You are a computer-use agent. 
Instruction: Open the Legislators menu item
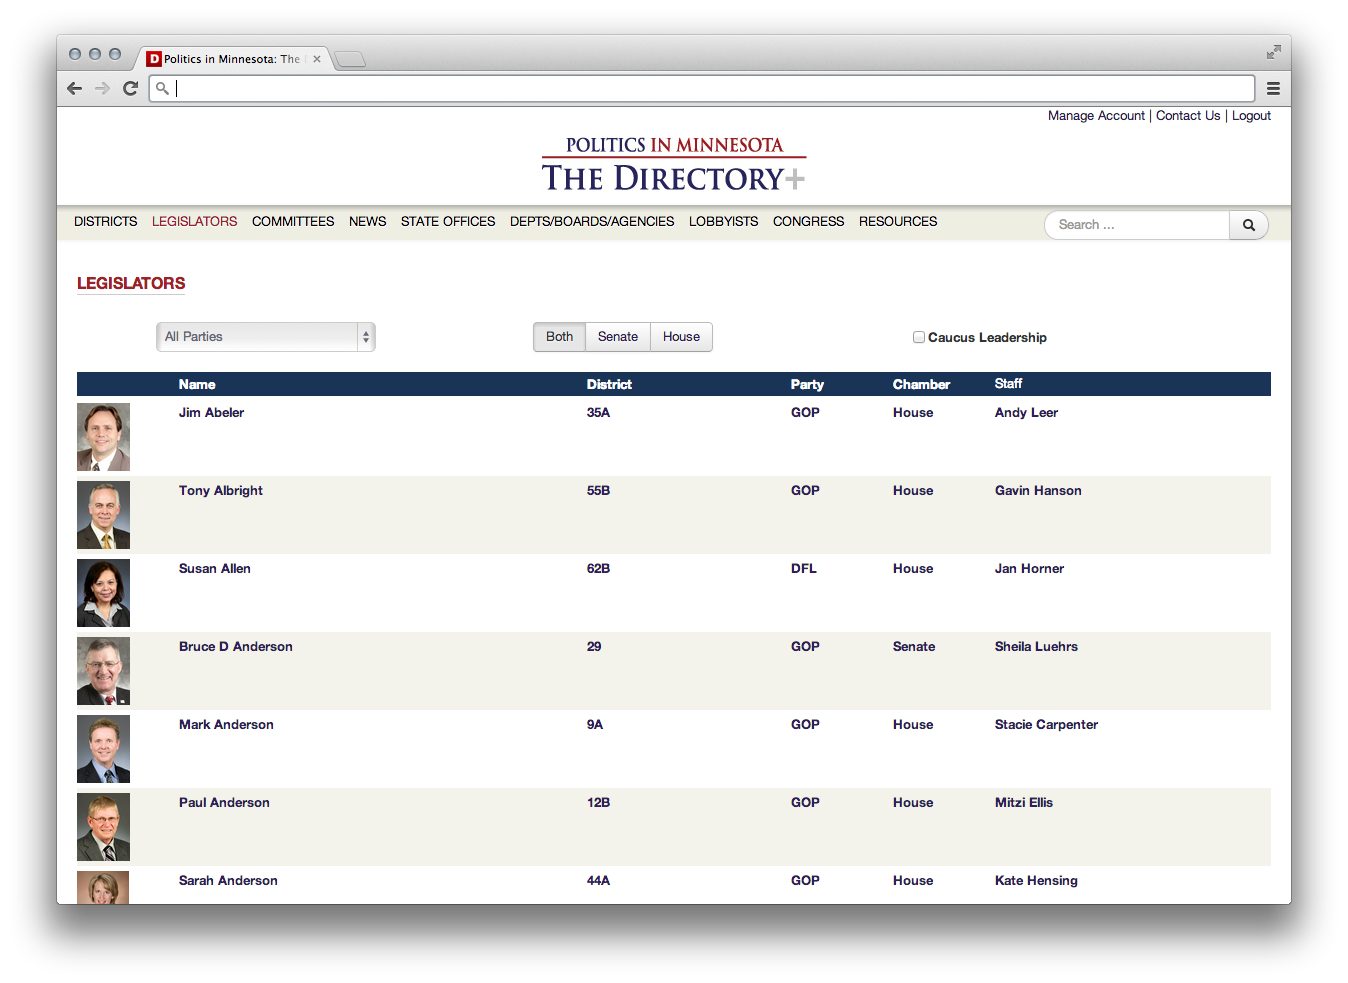195,221
